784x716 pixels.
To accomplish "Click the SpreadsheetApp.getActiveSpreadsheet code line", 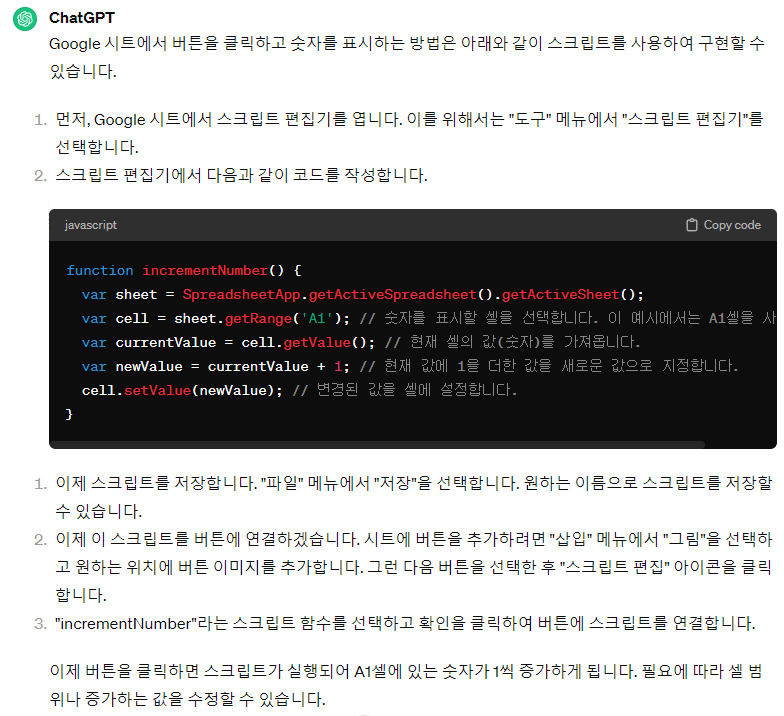I will [362, 294].
